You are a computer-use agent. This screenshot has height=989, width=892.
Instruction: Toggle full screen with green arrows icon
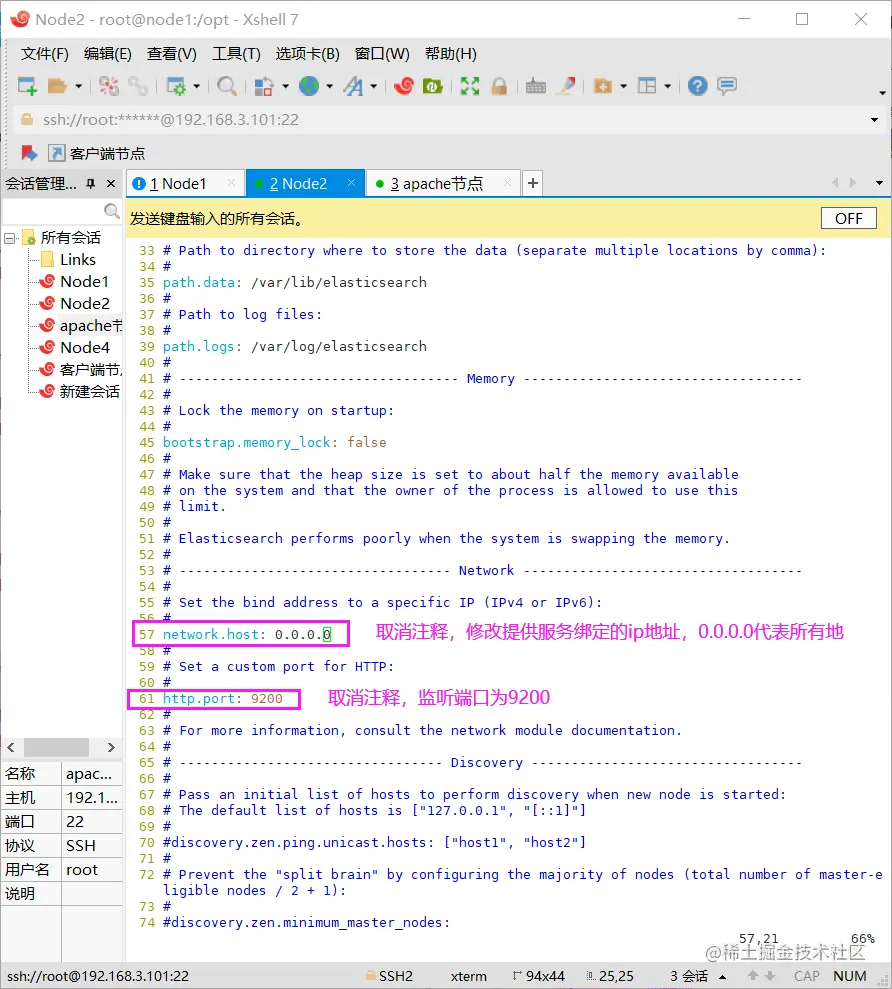pyautogui.click(x=469, y=86)
